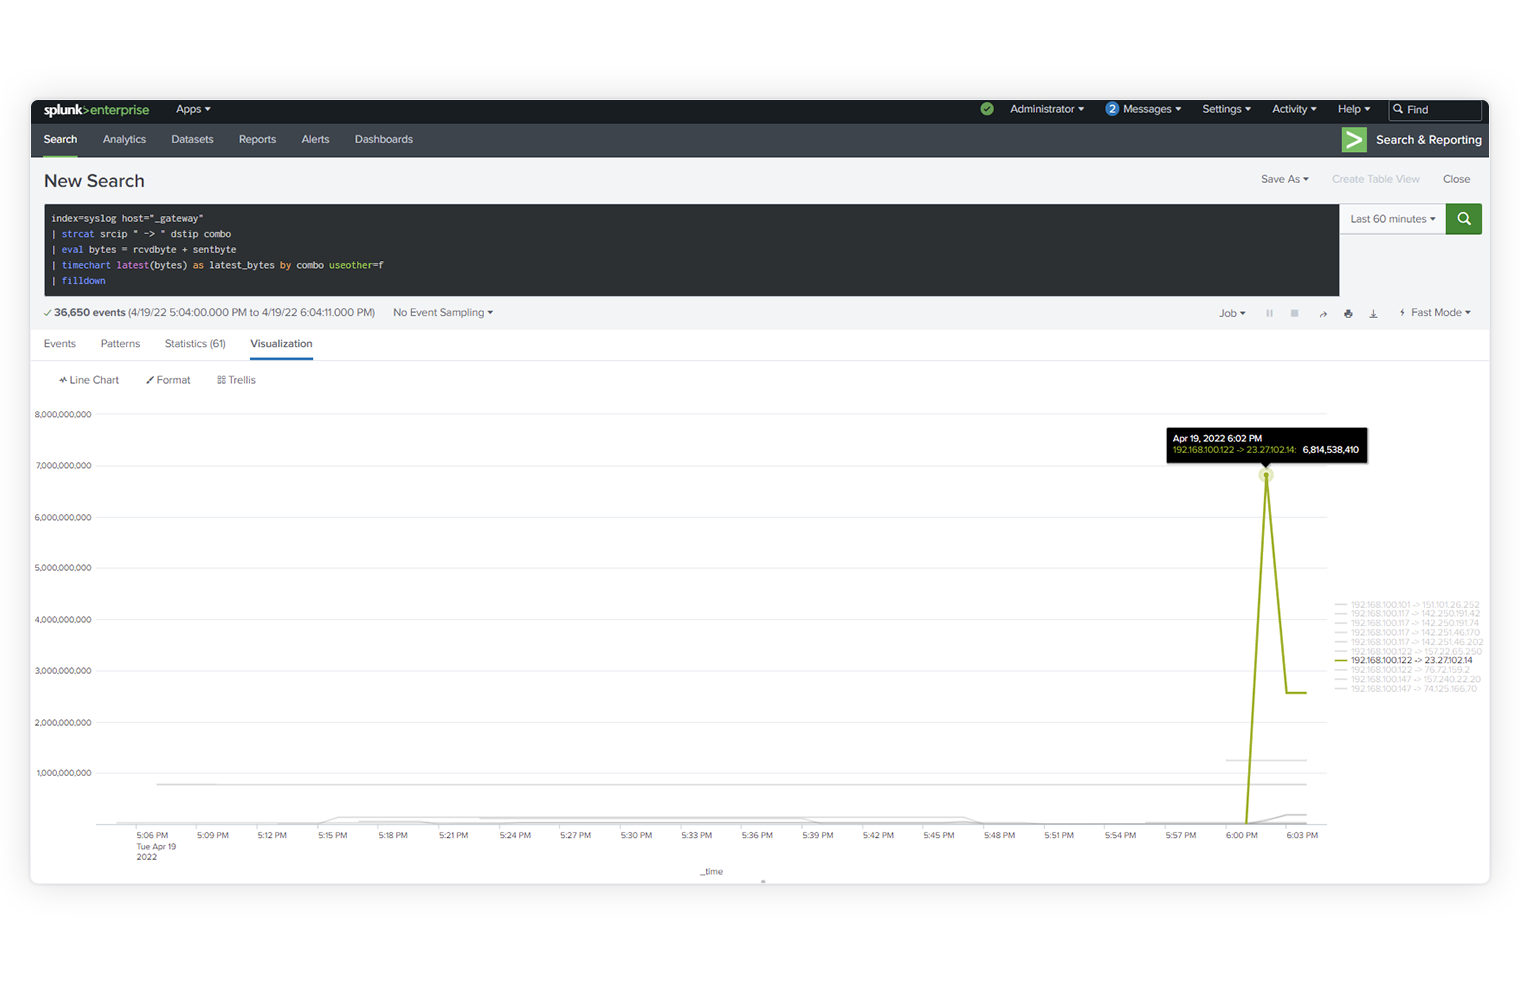
Task: Open the Splunk Enterprise home logo
Action: coord(96,110)
